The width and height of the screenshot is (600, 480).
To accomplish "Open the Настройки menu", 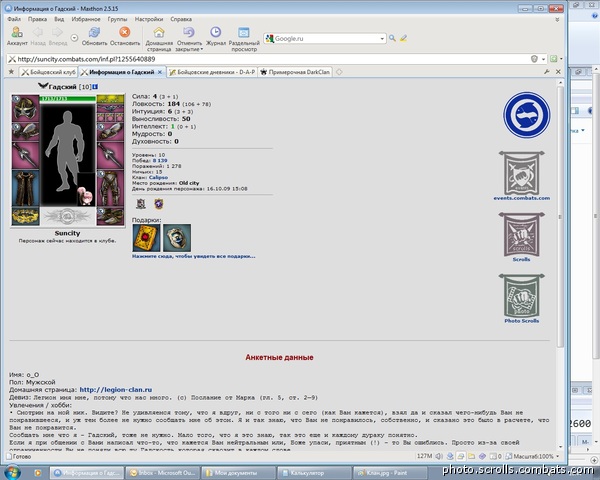I will coord(149,19).
